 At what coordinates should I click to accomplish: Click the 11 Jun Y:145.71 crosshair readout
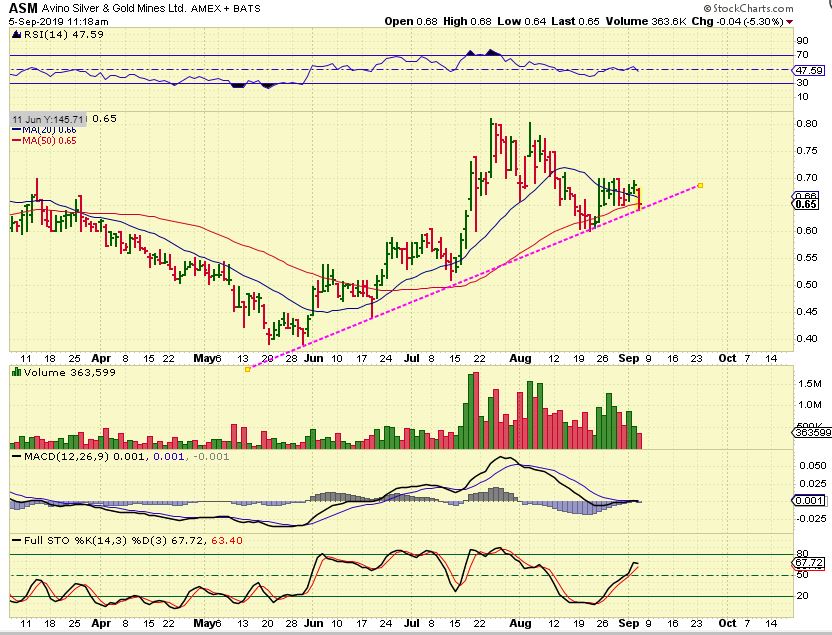tap(48, 119)
